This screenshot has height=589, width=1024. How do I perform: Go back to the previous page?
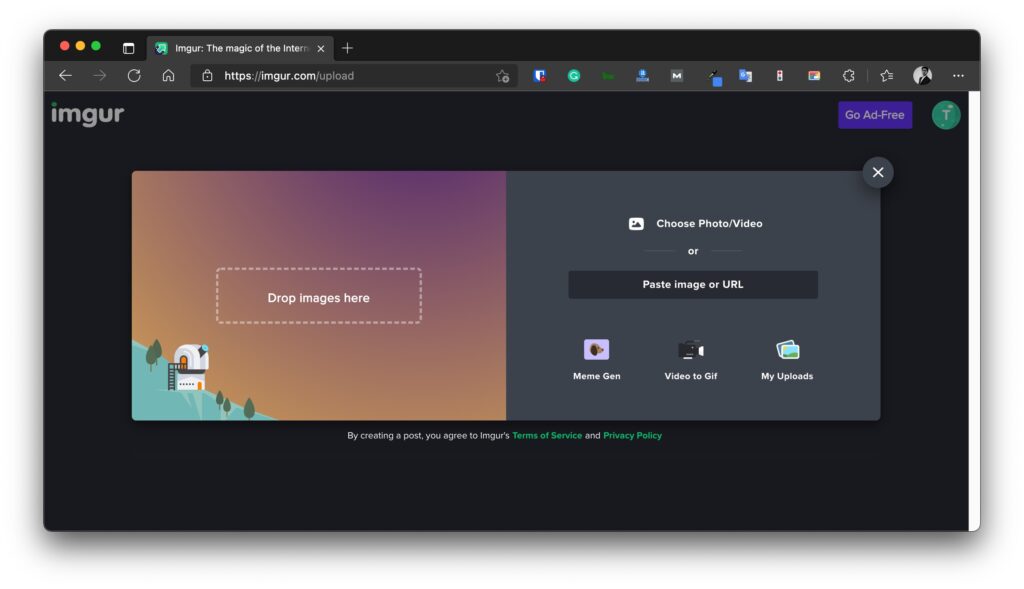click(64, 75)
